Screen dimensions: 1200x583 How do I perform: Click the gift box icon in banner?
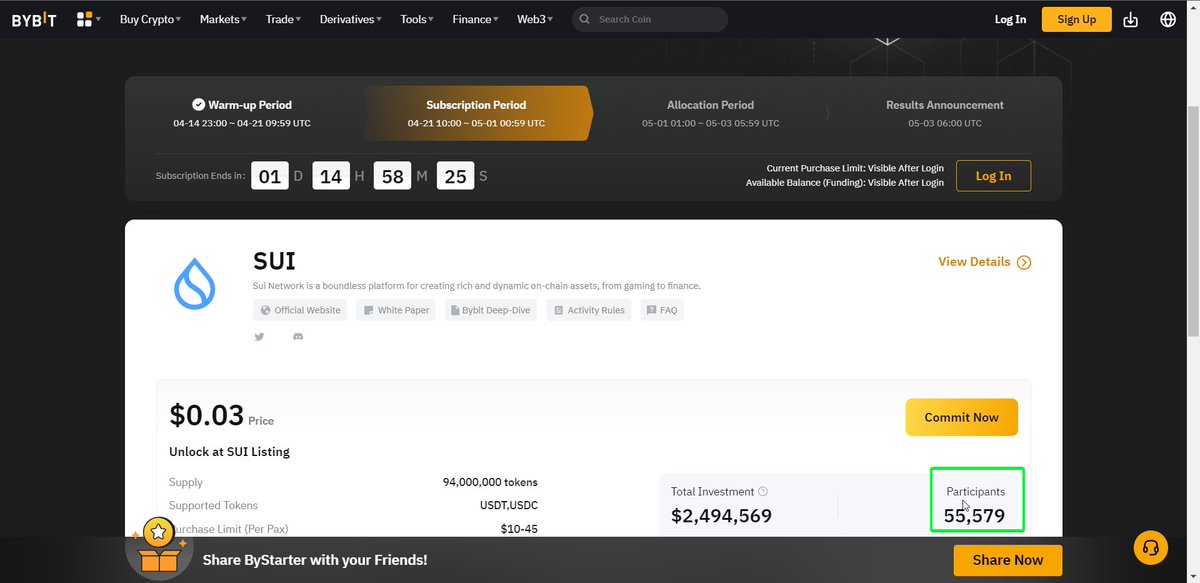(158, 548)
